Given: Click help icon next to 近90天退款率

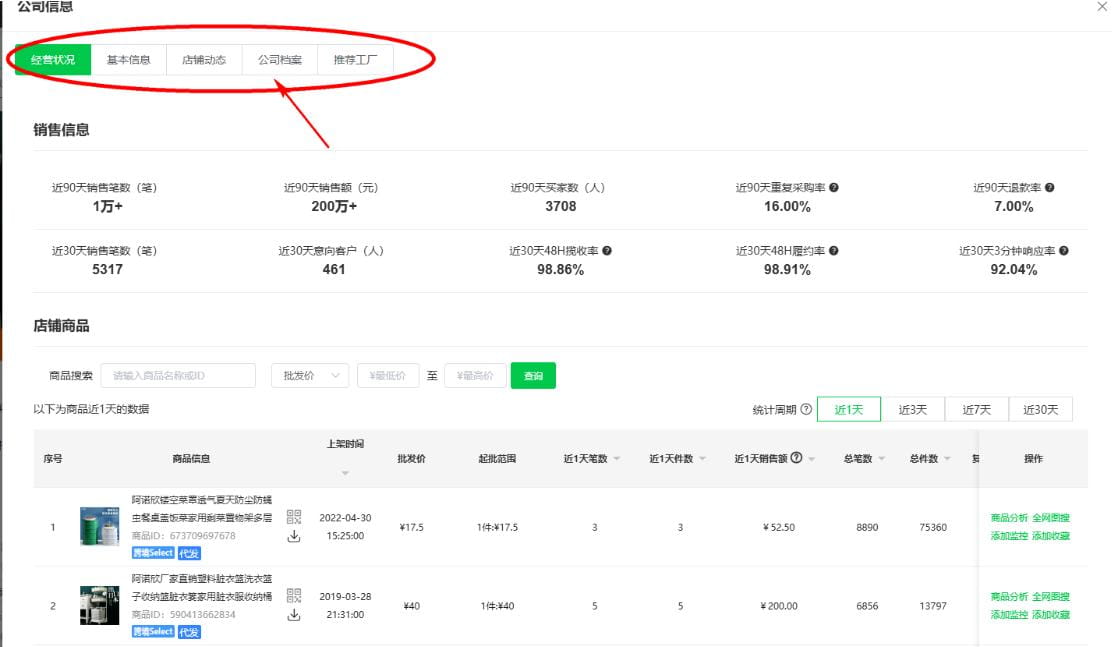Looking at the screenshot, I should [1049, 188].
